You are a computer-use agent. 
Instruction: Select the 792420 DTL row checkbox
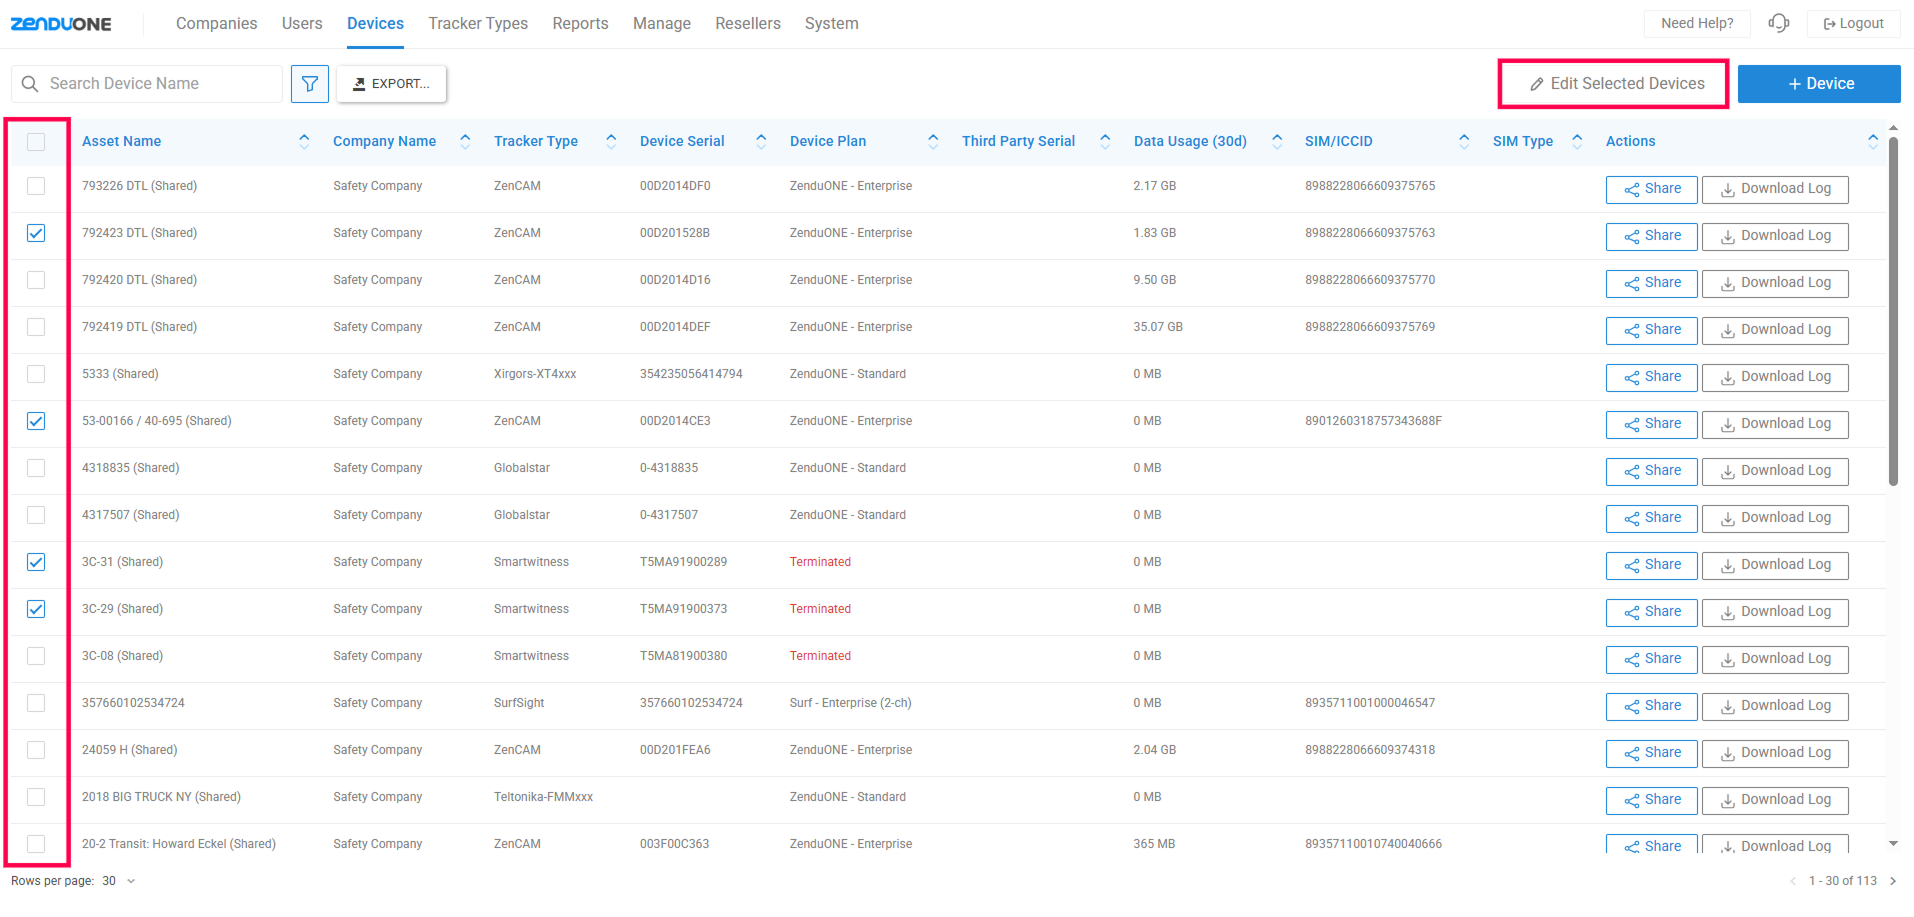36,280
